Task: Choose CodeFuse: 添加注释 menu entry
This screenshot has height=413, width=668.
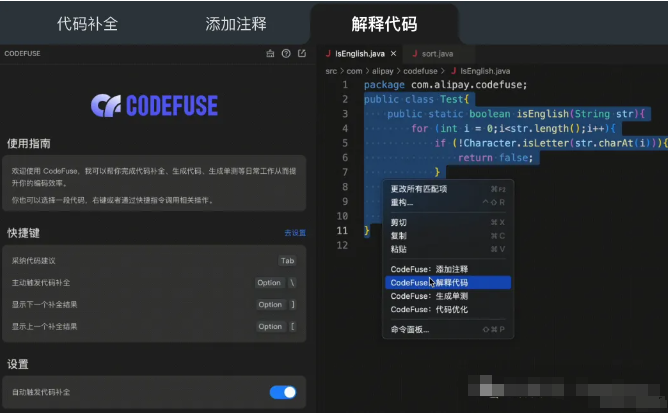Action: pyautogui.click(x=448, y=269)
